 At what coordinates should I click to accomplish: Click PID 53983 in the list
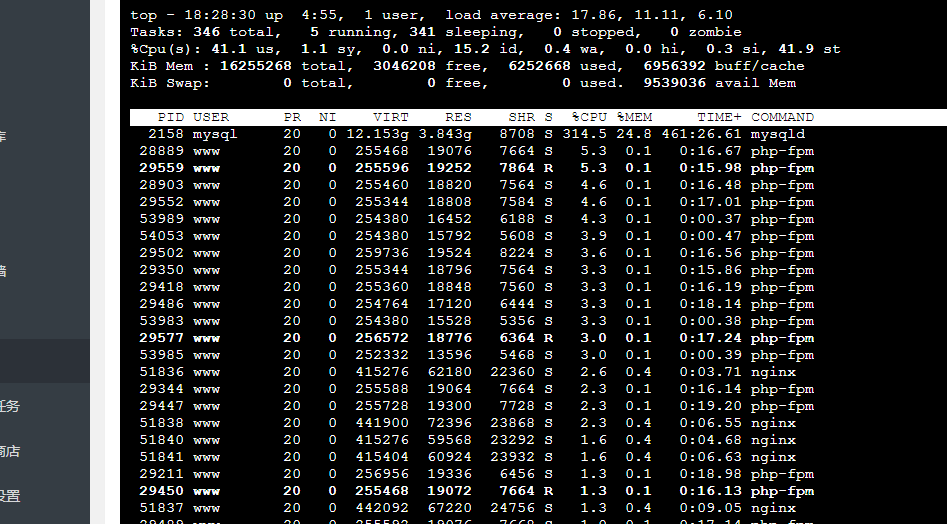[162, 321]
